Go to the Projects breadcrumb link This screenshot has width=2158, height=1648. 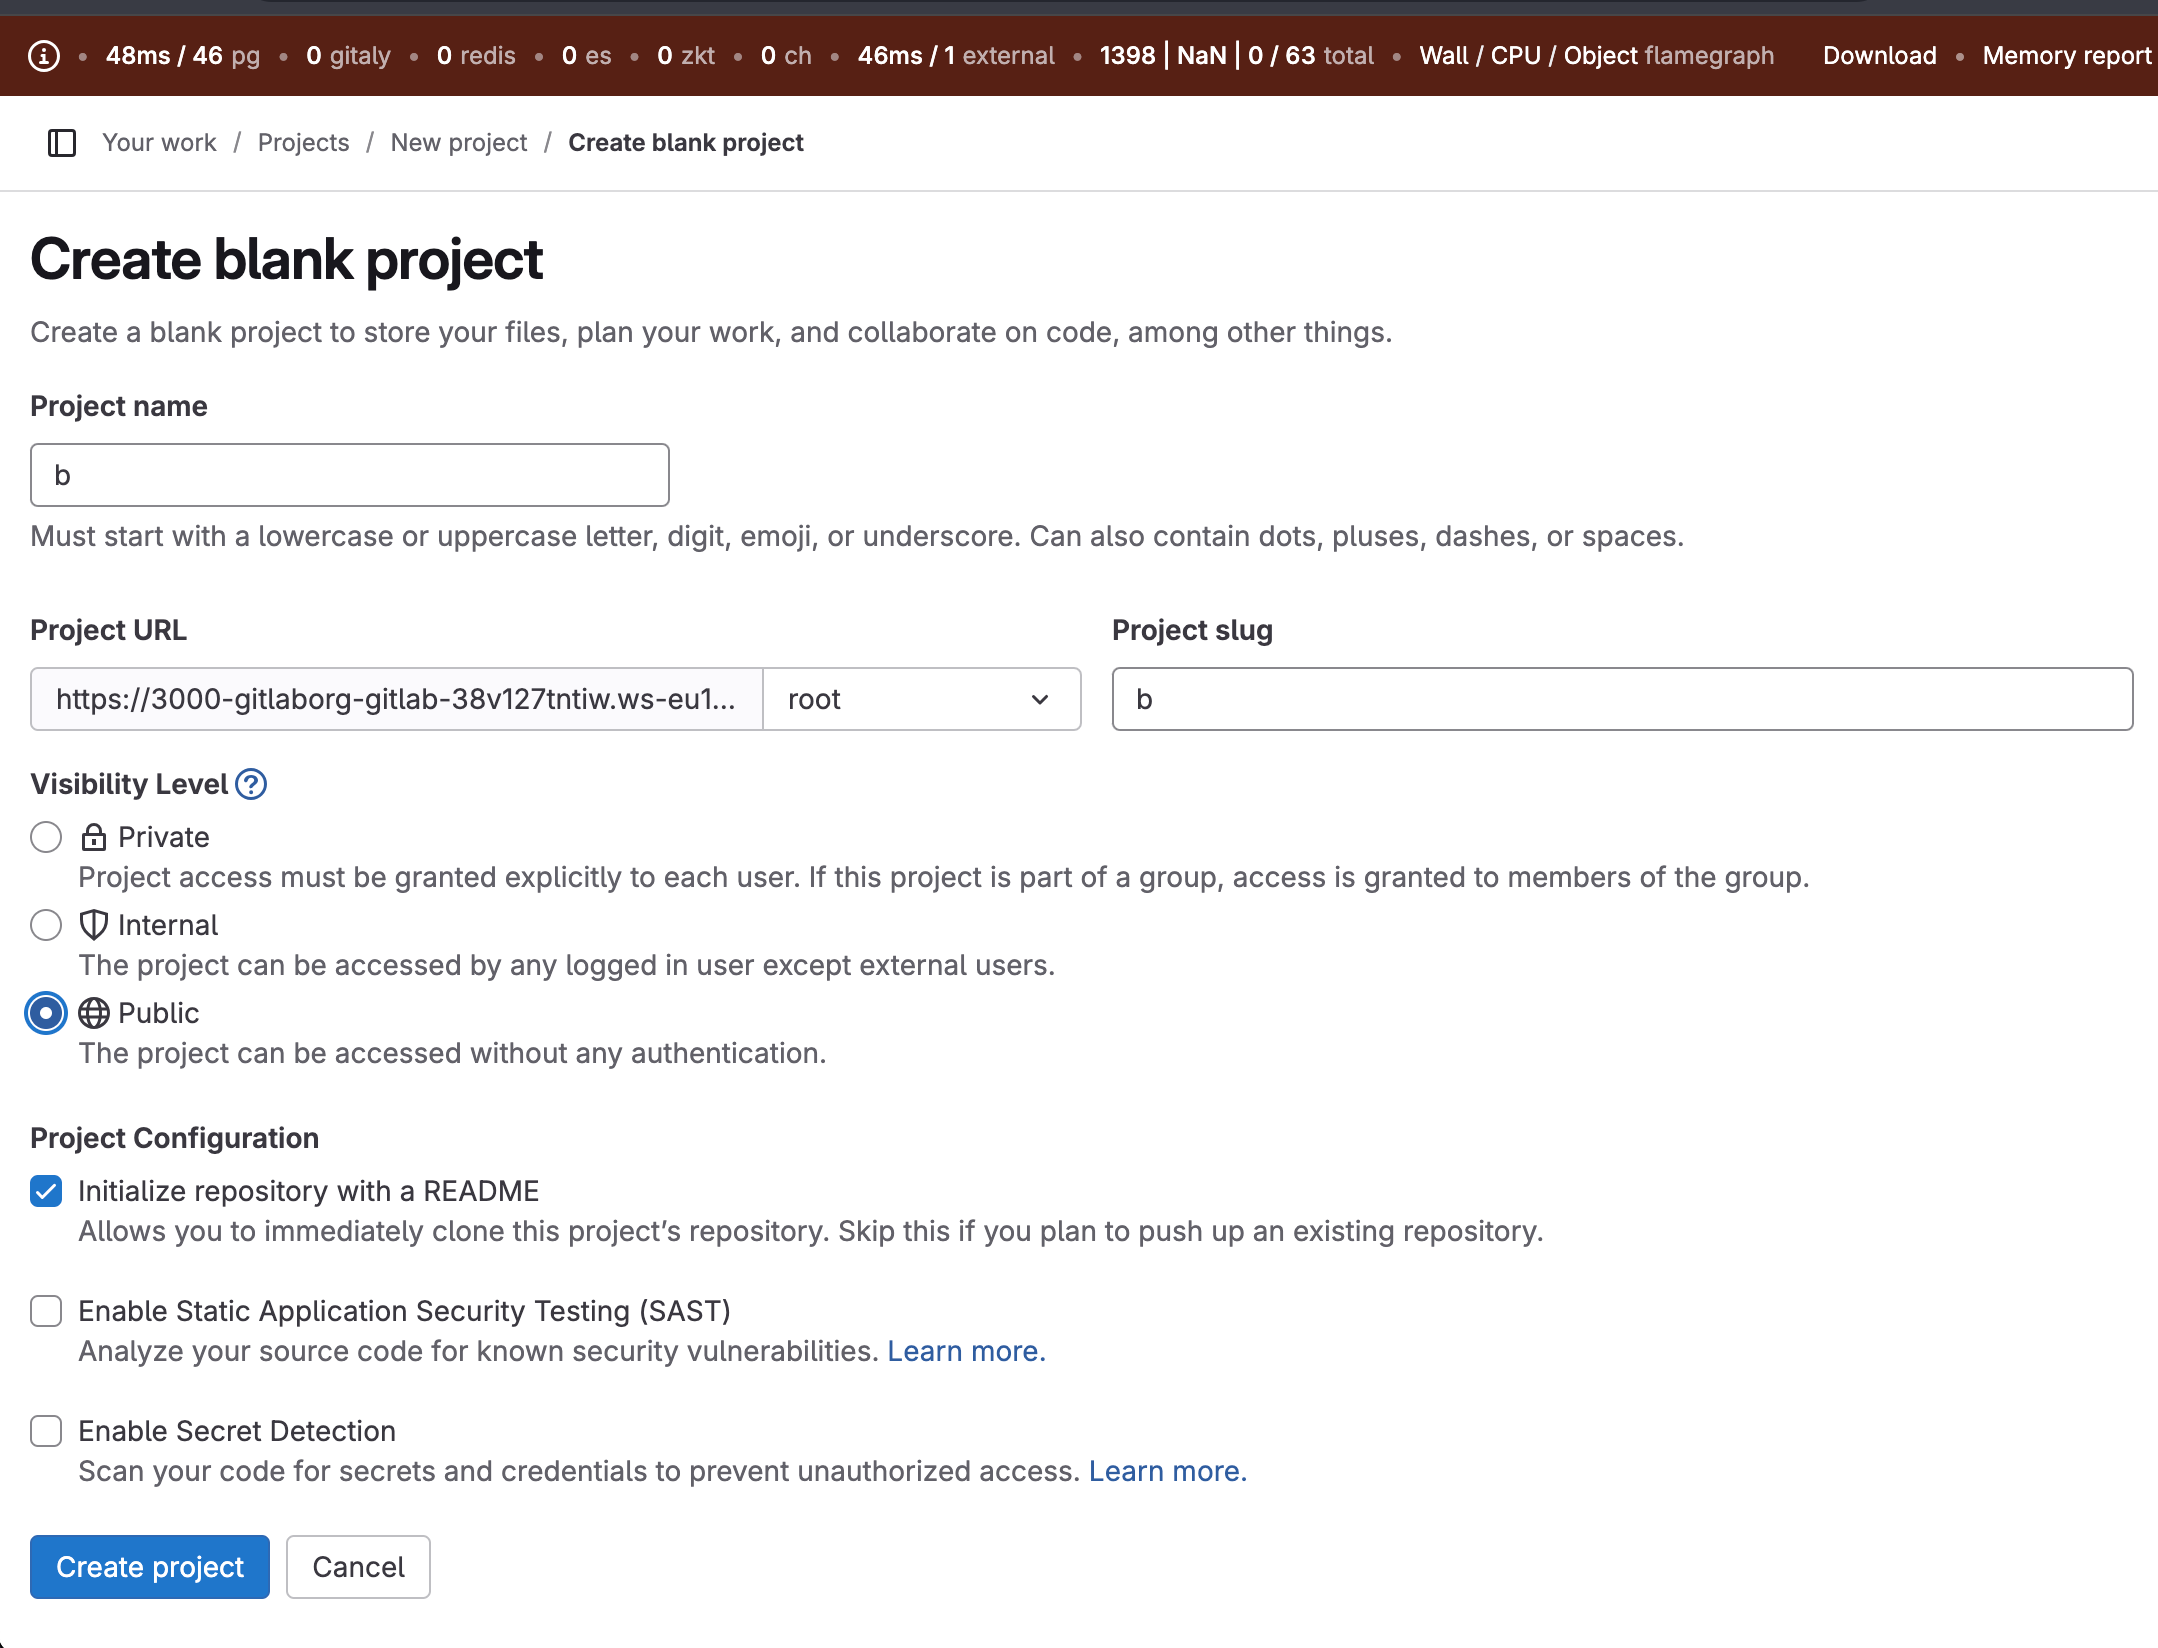pos(303,143)
